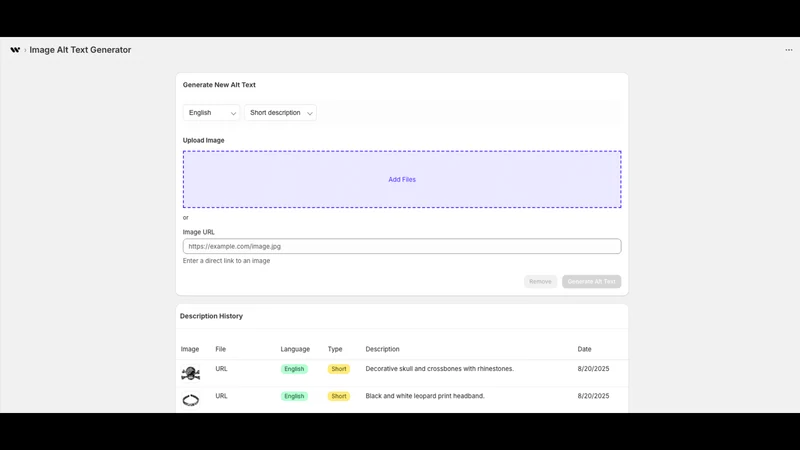Viewport: 800px width, 450px height.
Task: Click the Image column header
Action: click(x=190, y=349)
